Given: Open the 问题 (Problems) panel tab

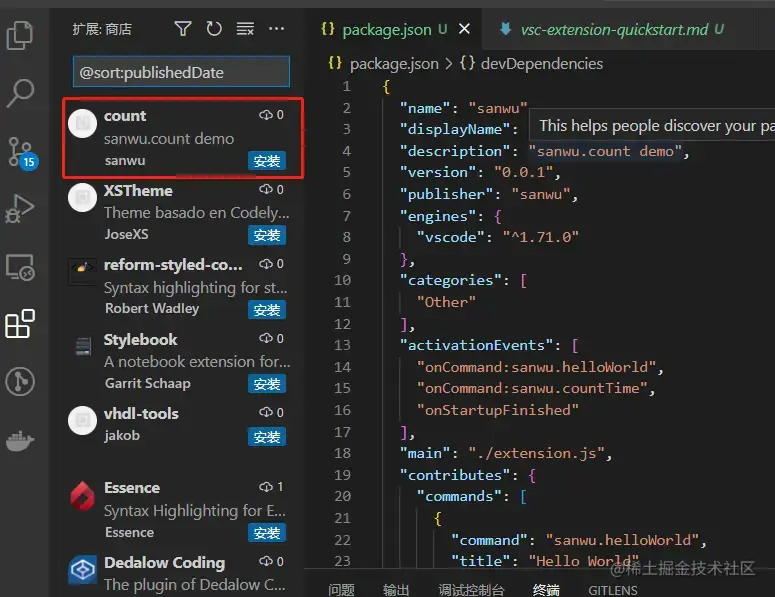Looking at the screenshot, I should tap(341, 590).
